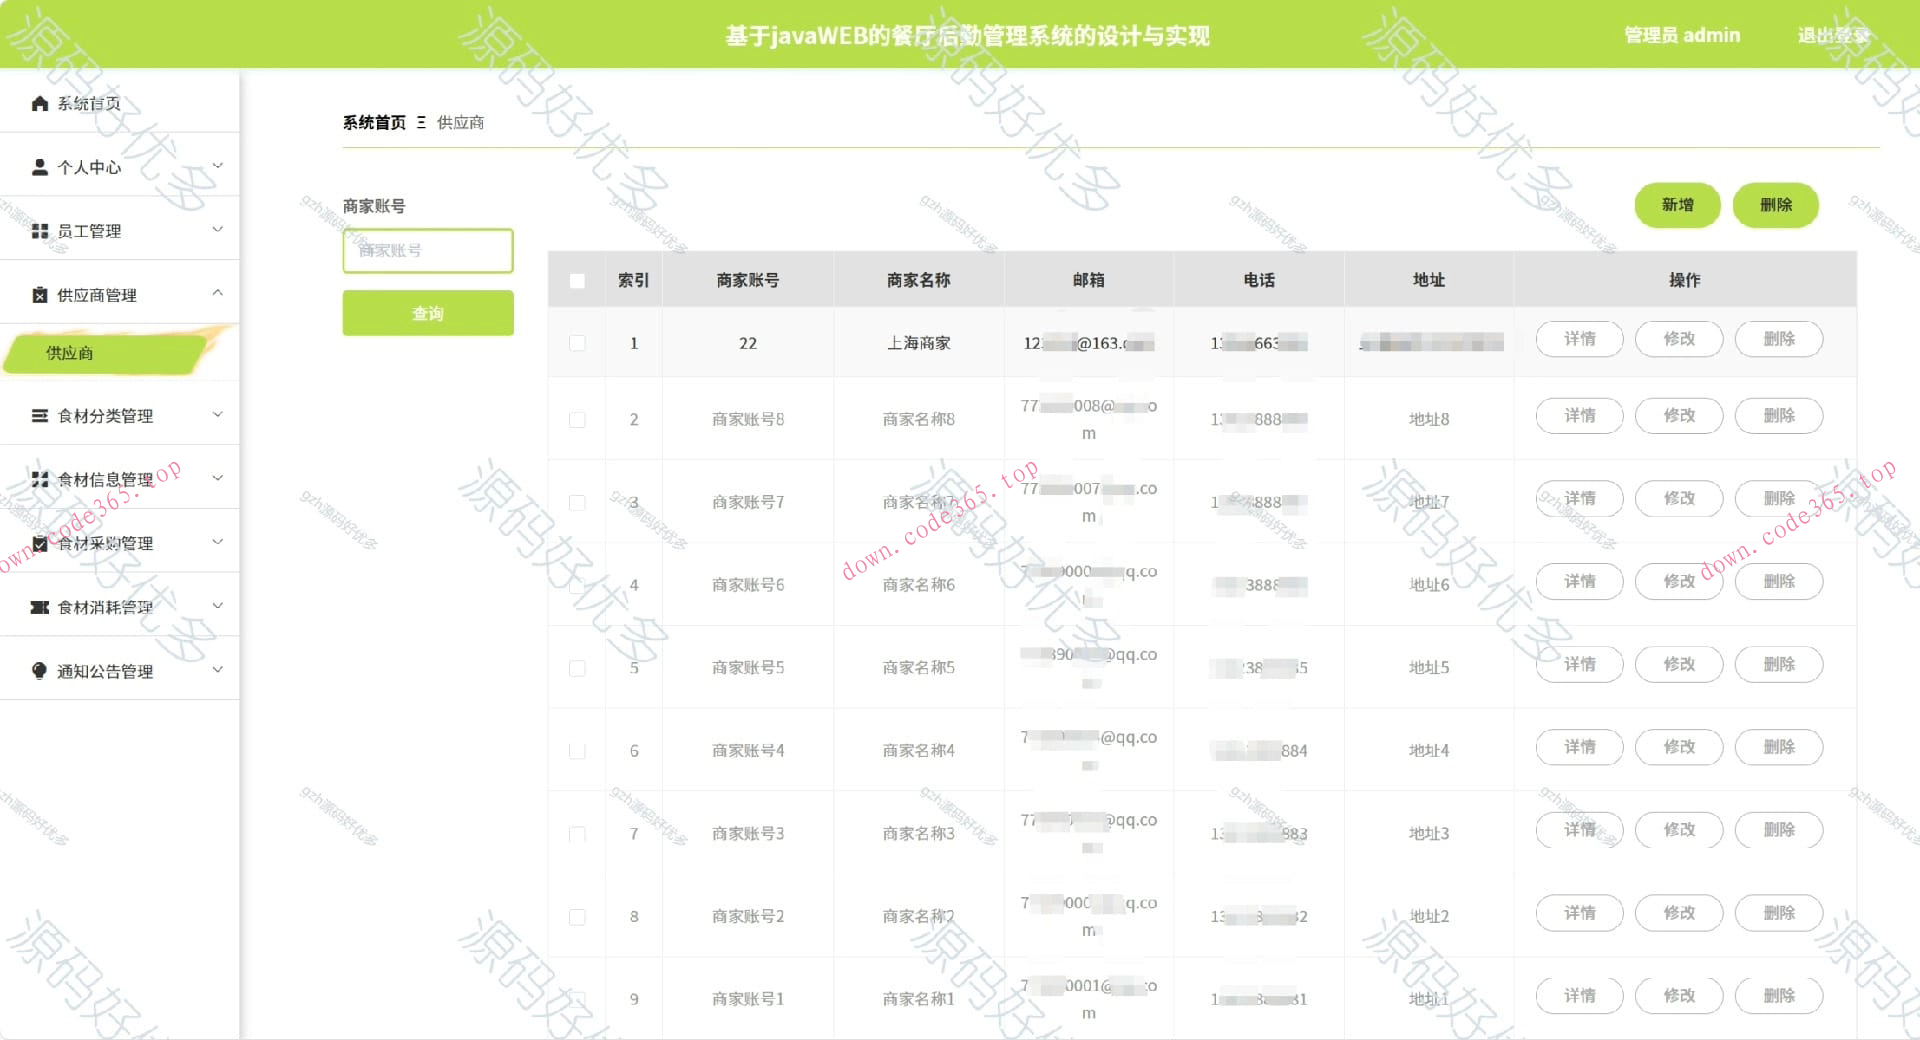
Task: Click 修改 for 商家名称4 row
Action: [x=1679, y=747]
